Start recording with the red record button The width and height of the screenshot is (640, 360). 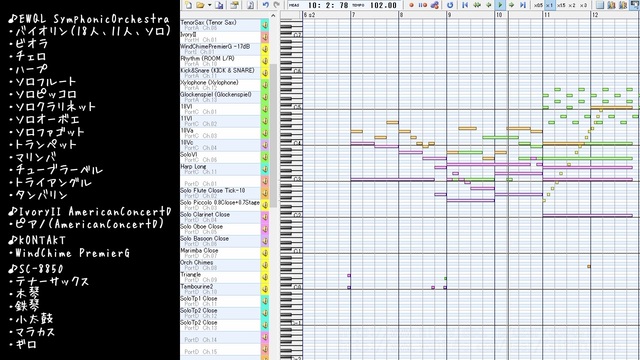pyautogui.click(x=411, y=5)
